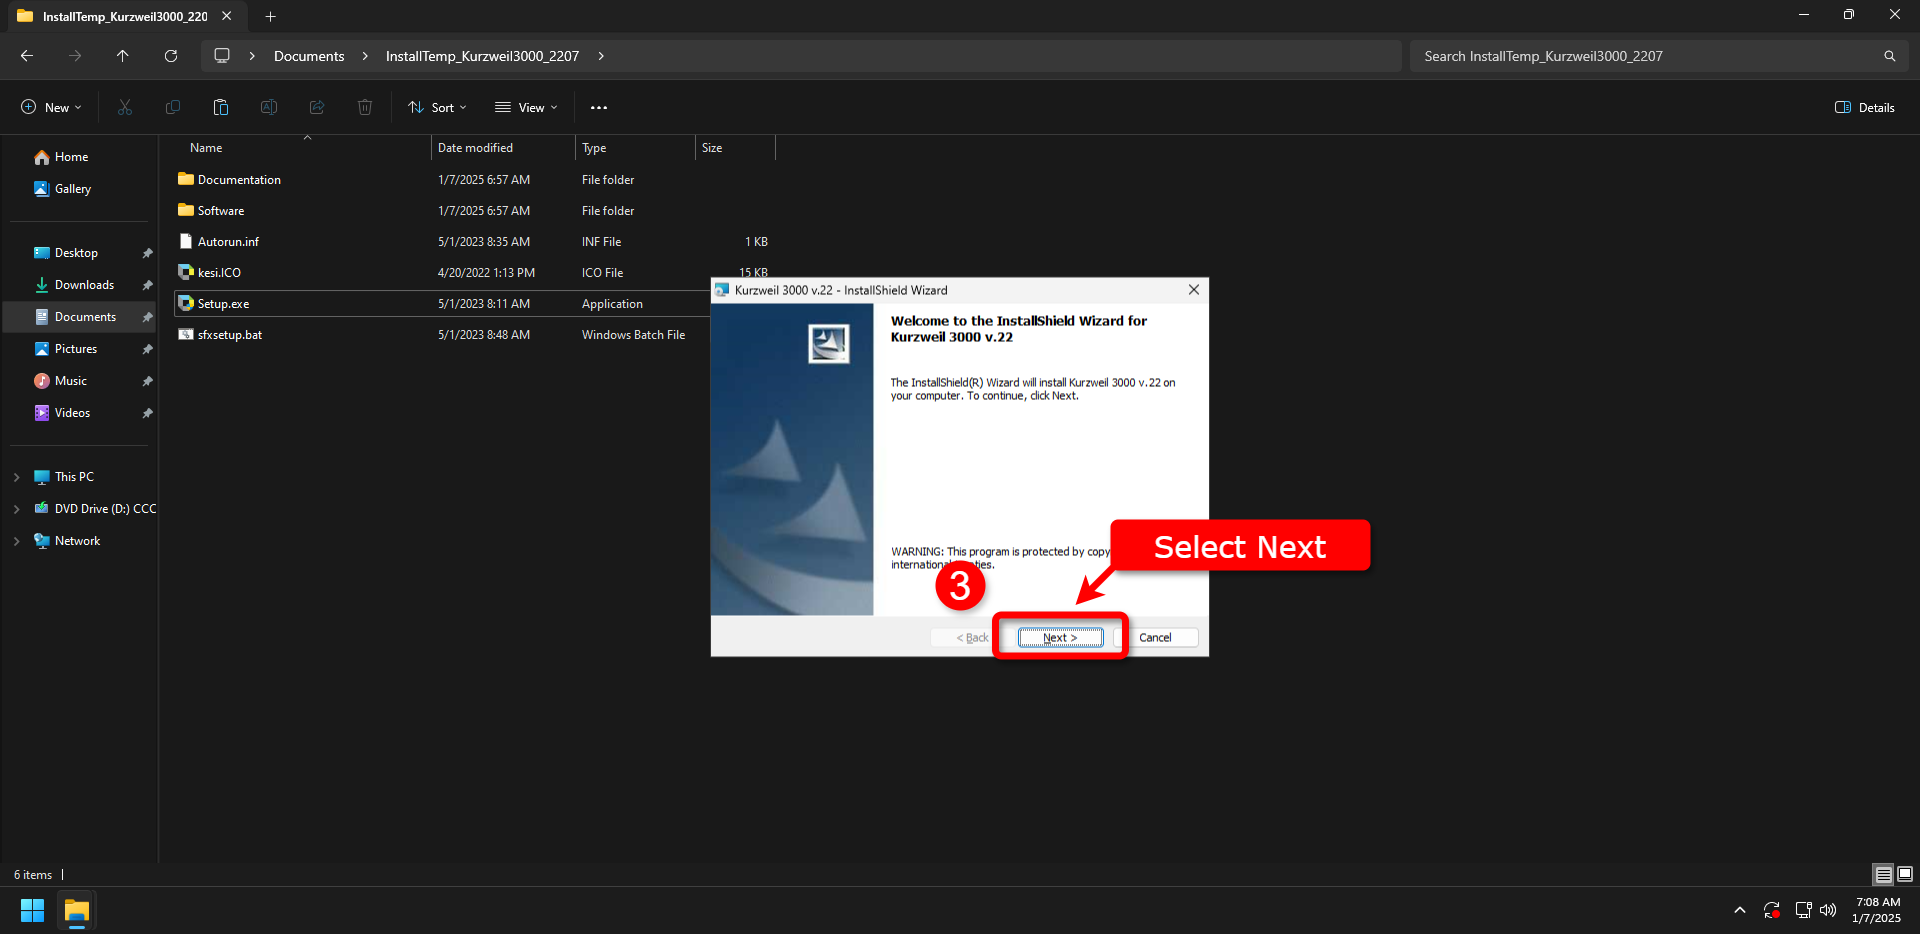
Task: Click the Rename icon in toolbar
Action: 269,107
